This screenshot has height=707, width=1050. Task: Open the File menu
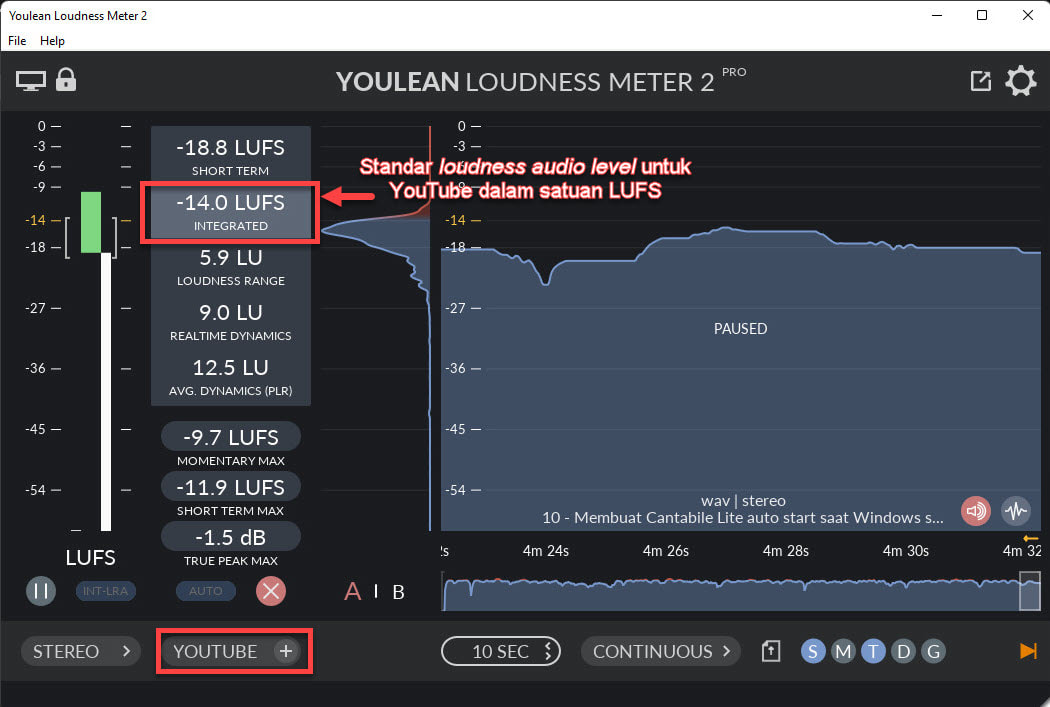tap(17, 41)
